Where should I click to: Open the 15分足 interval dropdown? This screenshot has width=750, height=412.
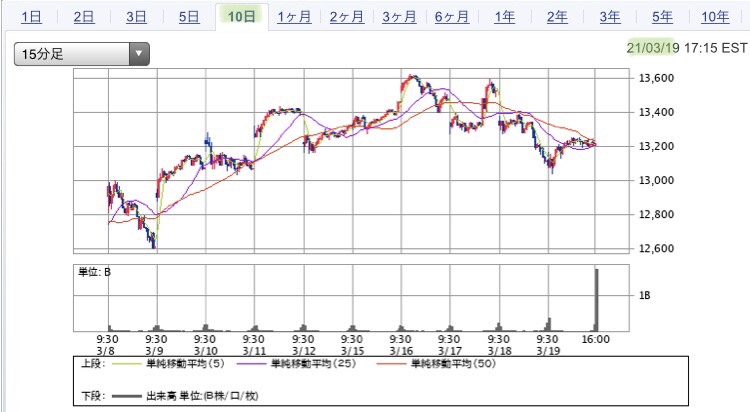point(82,54)
